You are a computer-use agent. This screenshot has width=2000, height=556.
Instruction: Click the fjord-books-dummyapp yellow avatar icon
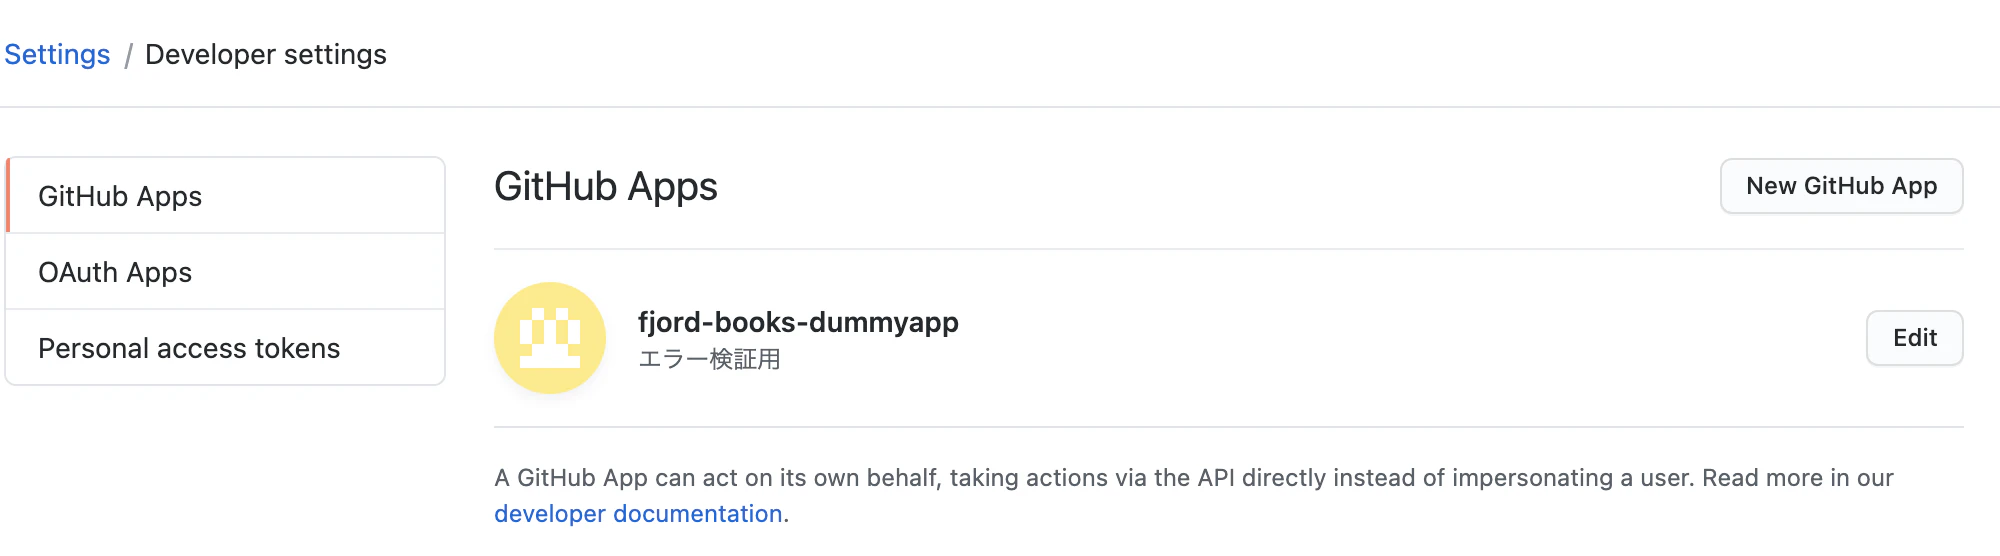(x=550, y=338)
